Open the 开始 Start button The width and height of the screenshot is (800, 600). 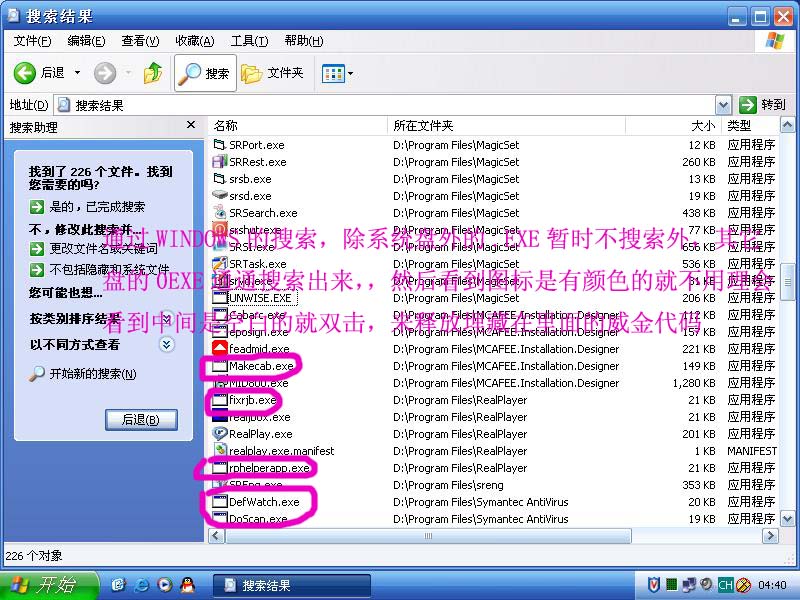click(48, 585)
